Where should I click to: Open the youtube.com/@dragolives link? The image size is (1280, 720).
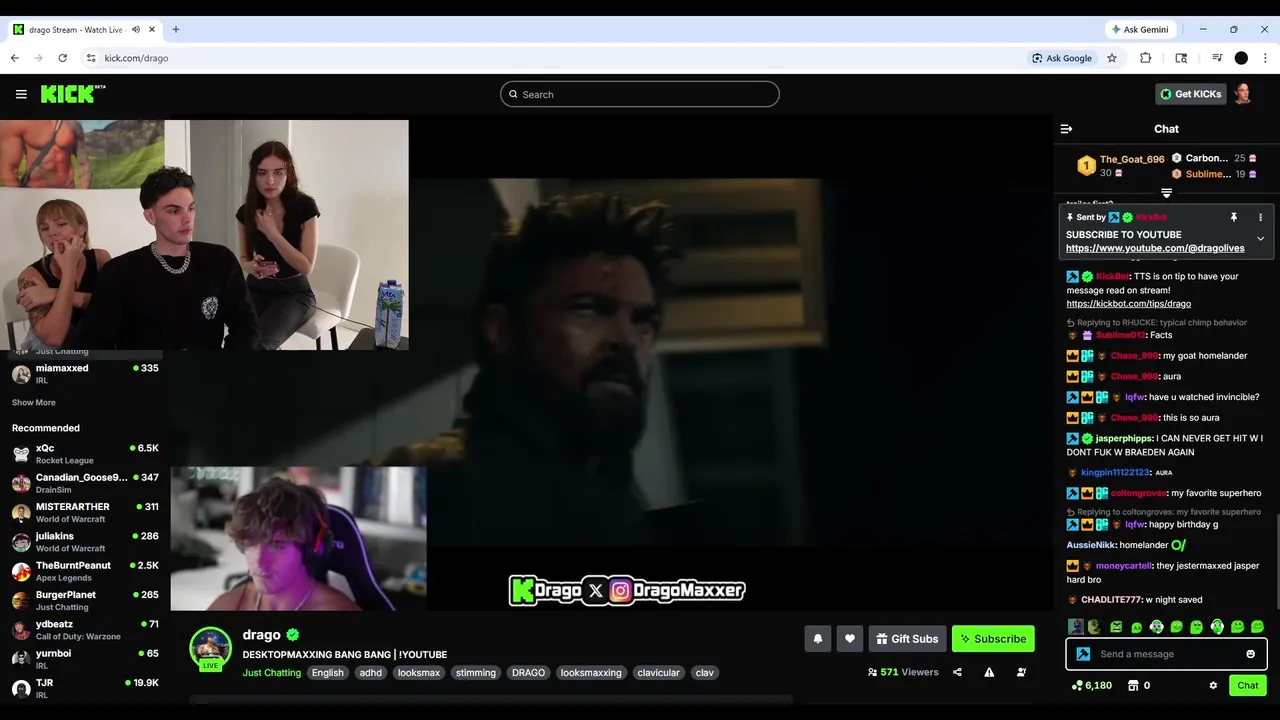click(x=1155, y=248)
